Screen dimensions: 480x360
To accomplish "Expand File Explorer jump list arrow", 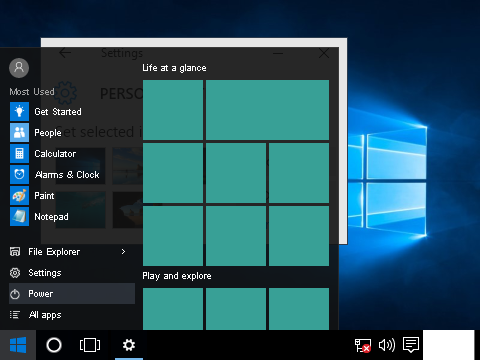I will pos(123,251).
